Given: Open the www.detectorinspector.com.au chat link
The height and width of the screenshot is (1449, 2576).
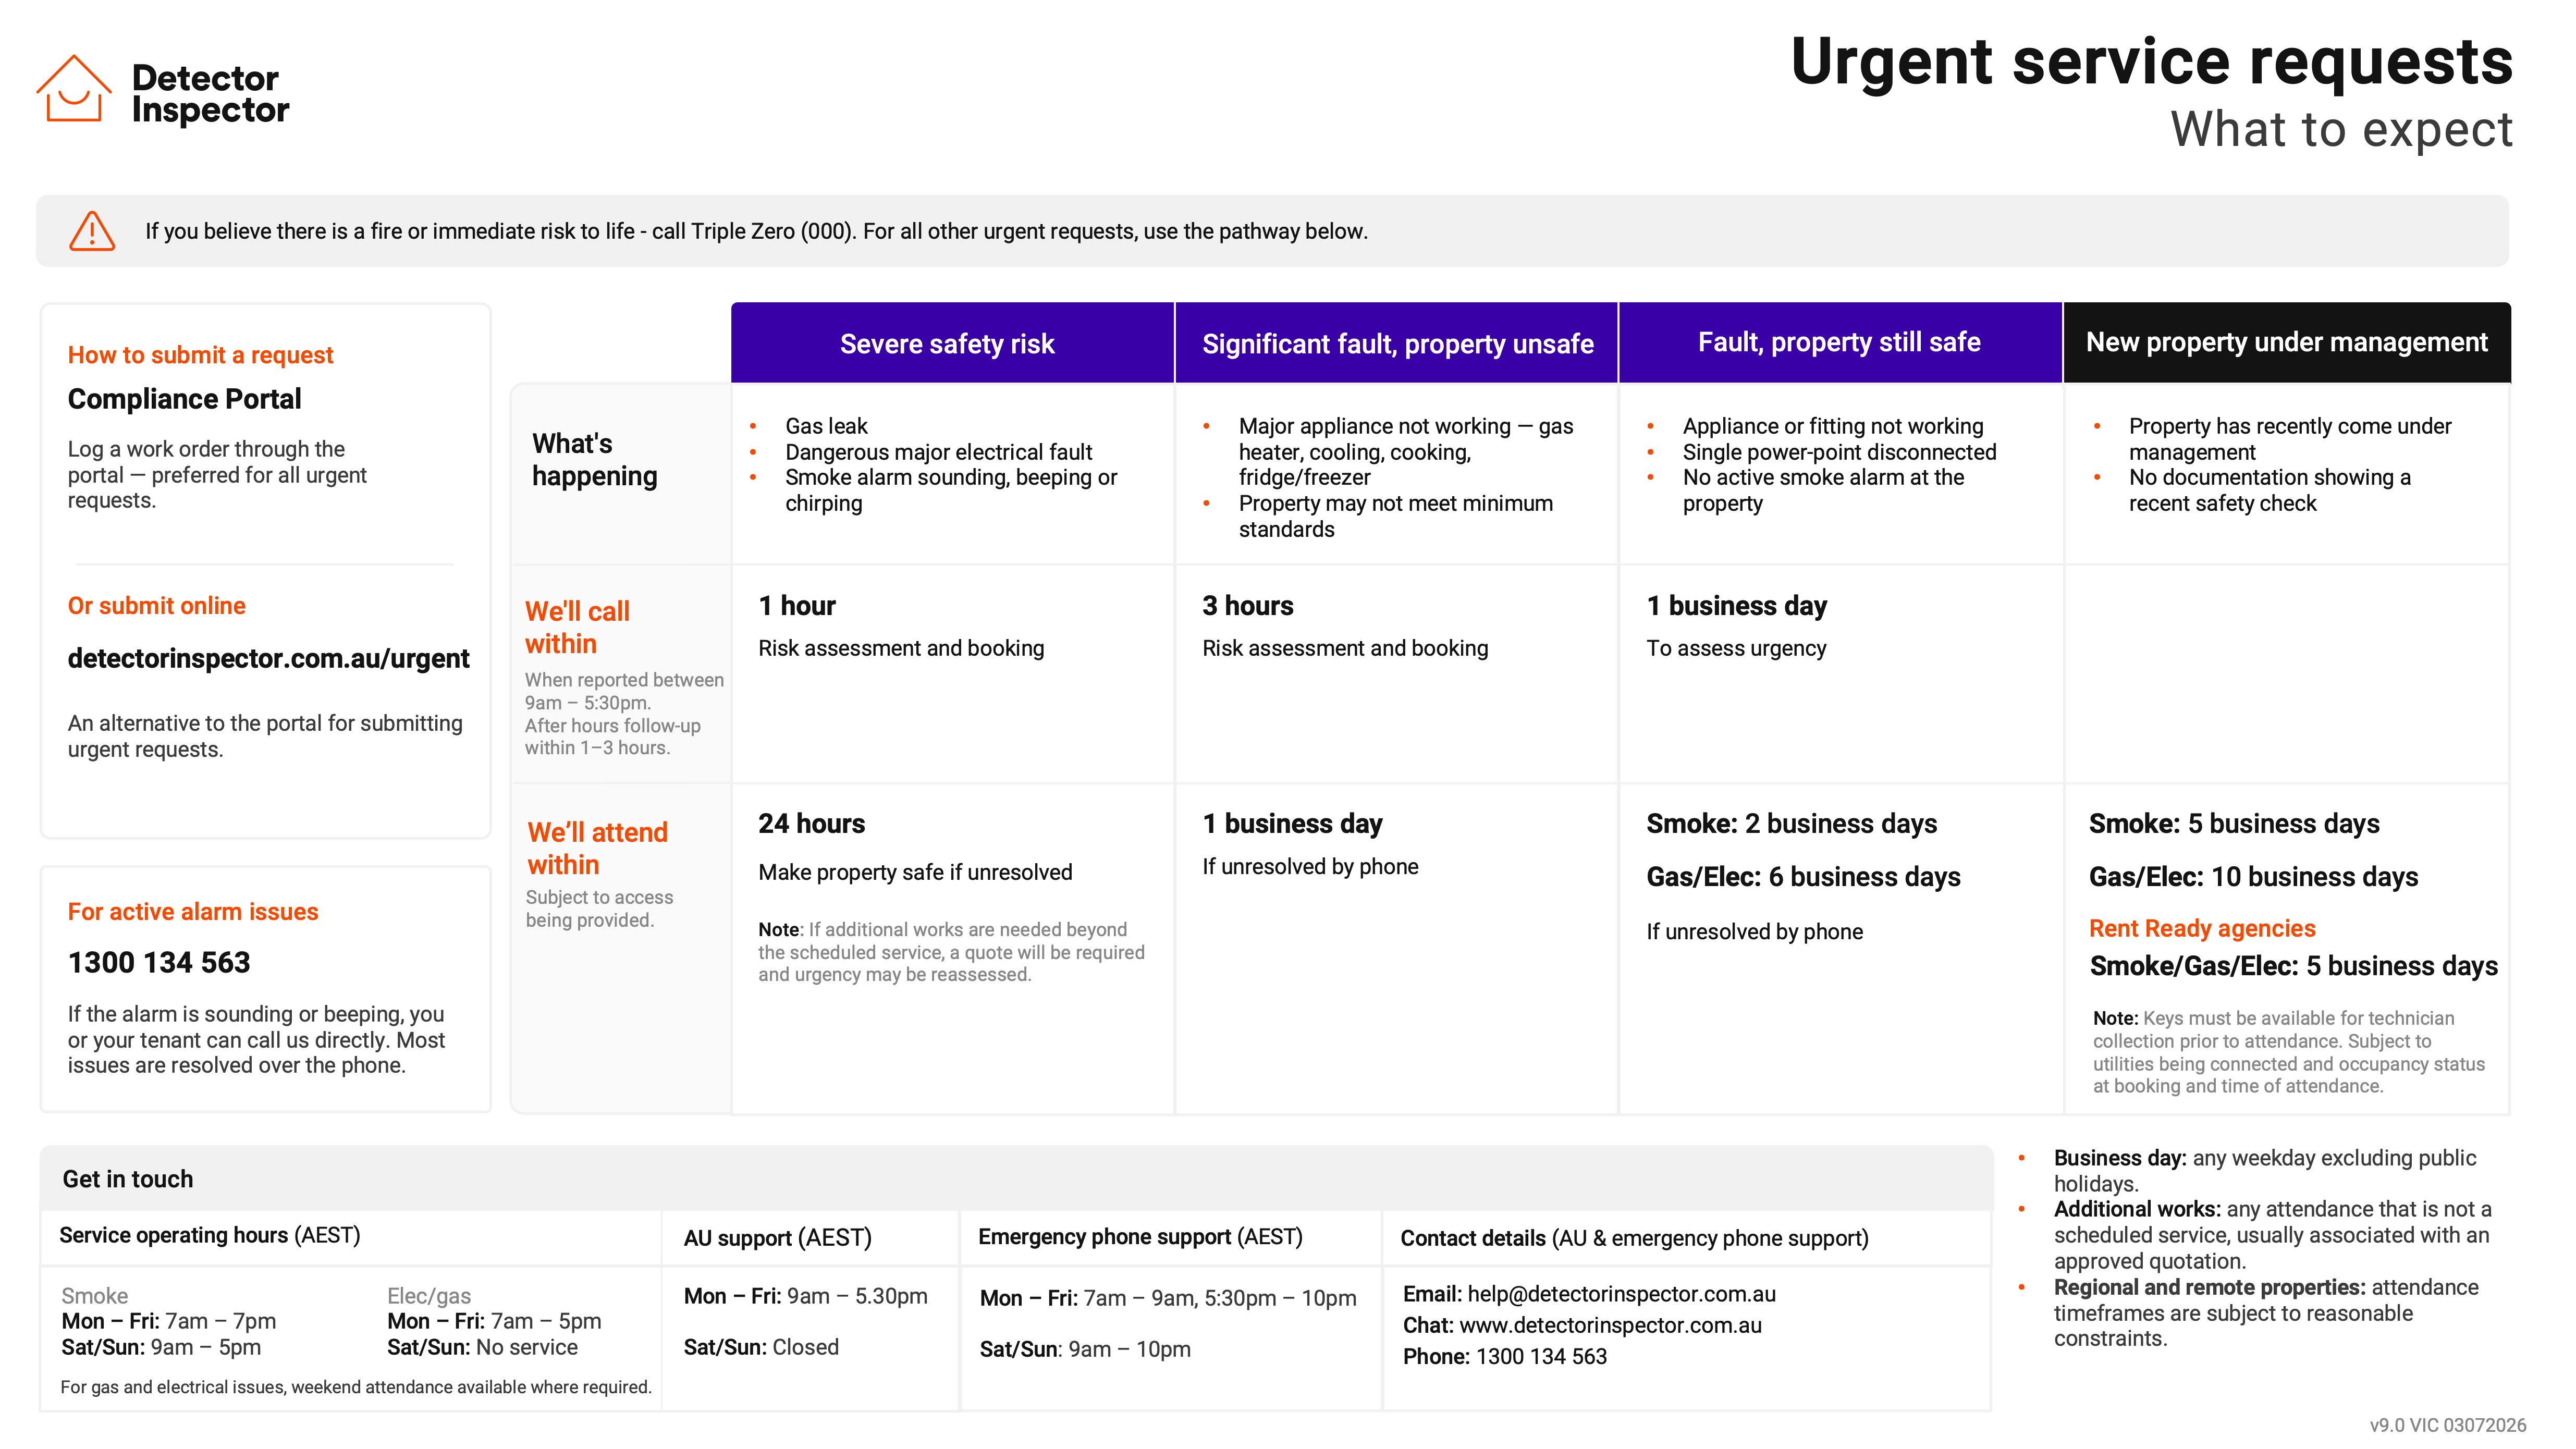Looking at the screenshot, I should [x=1611, y=1325].
